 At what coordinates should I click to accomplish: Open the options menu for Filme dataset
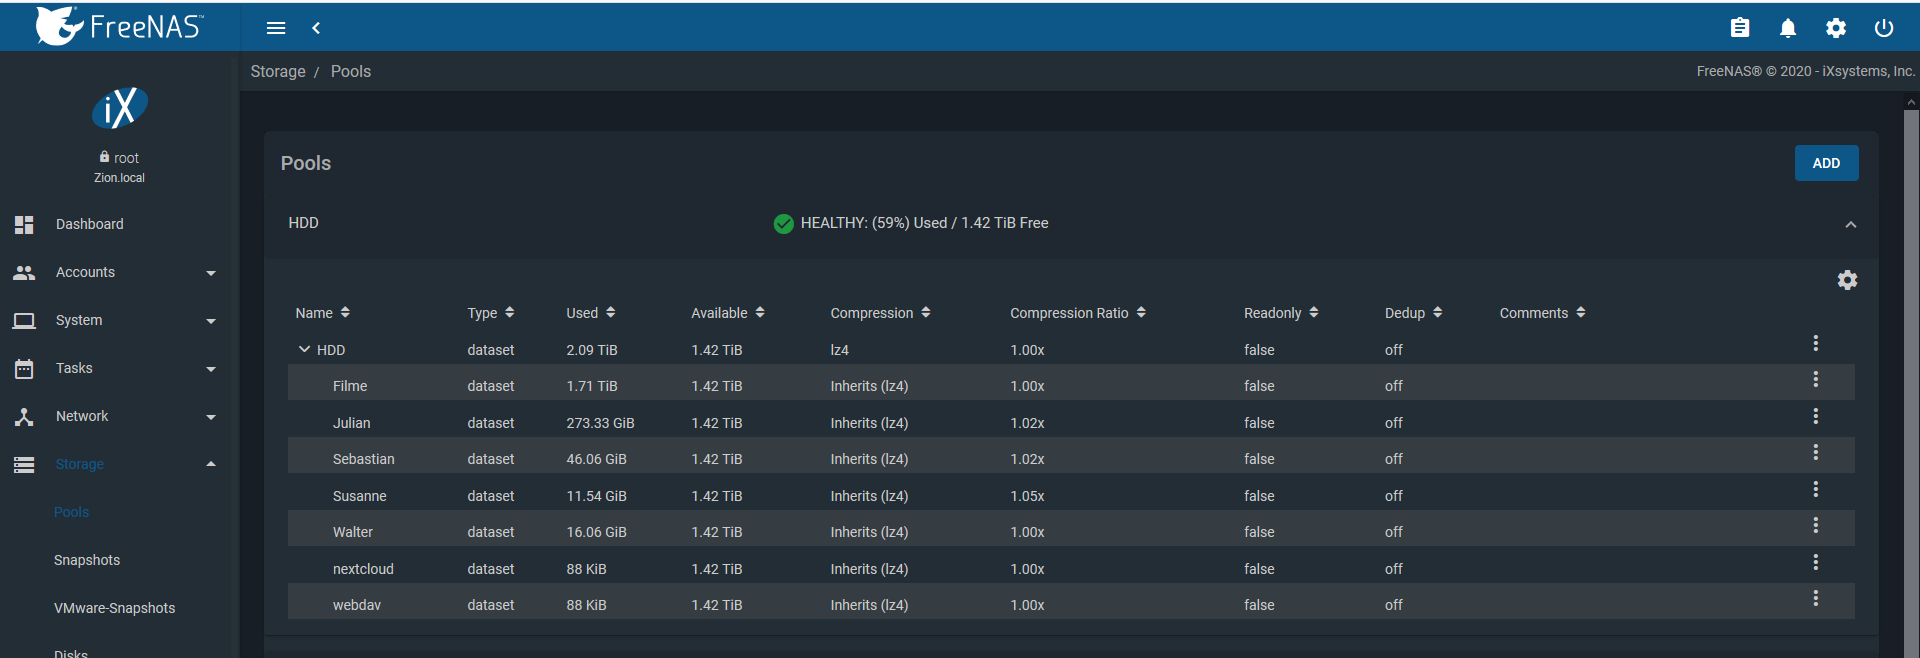(x=1815, y=380)
